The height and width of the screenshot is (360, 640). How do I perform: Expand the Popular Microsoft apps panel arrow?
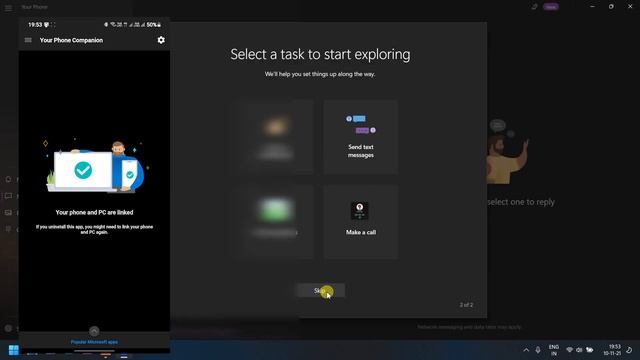[94, 331]
